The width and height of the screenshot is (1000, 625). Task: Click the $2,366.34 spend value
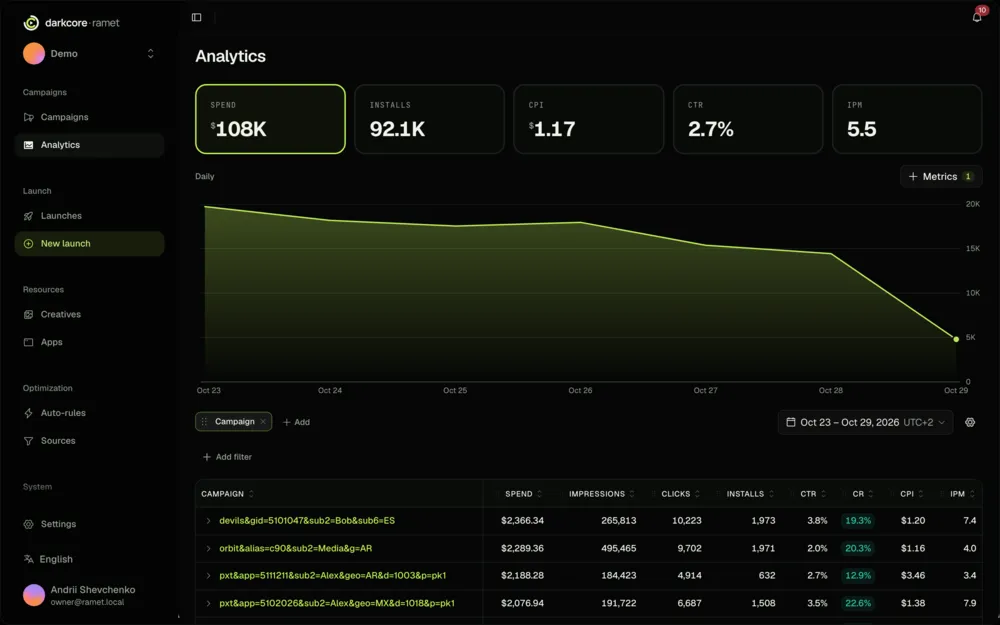[522, 521]
